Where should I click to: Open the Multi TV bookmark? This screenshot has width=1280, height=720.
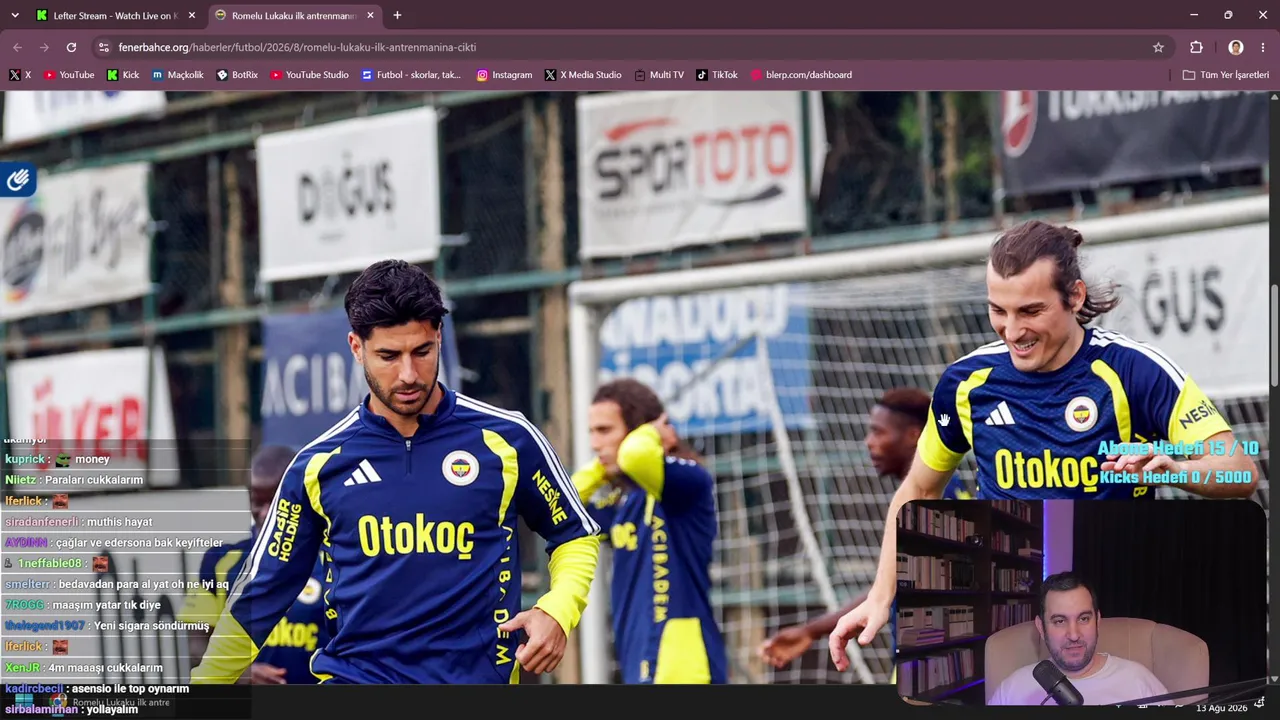click(659, 75)
